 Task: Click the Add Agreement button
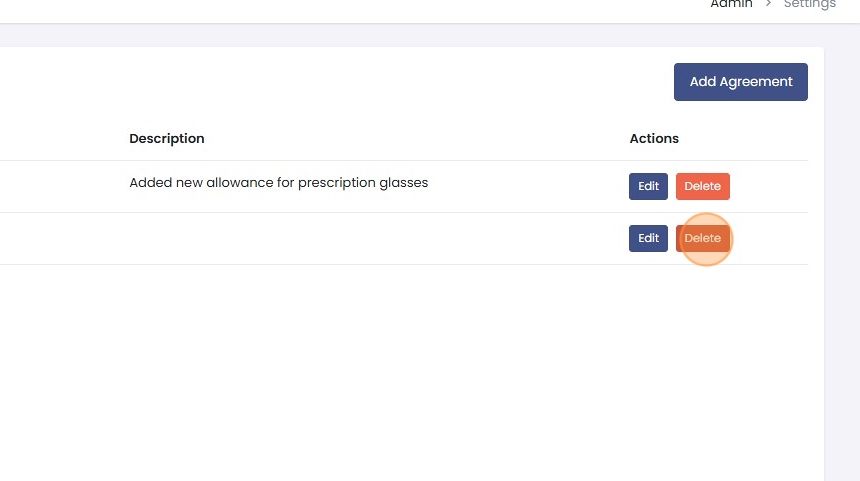[x=740, y=82]
